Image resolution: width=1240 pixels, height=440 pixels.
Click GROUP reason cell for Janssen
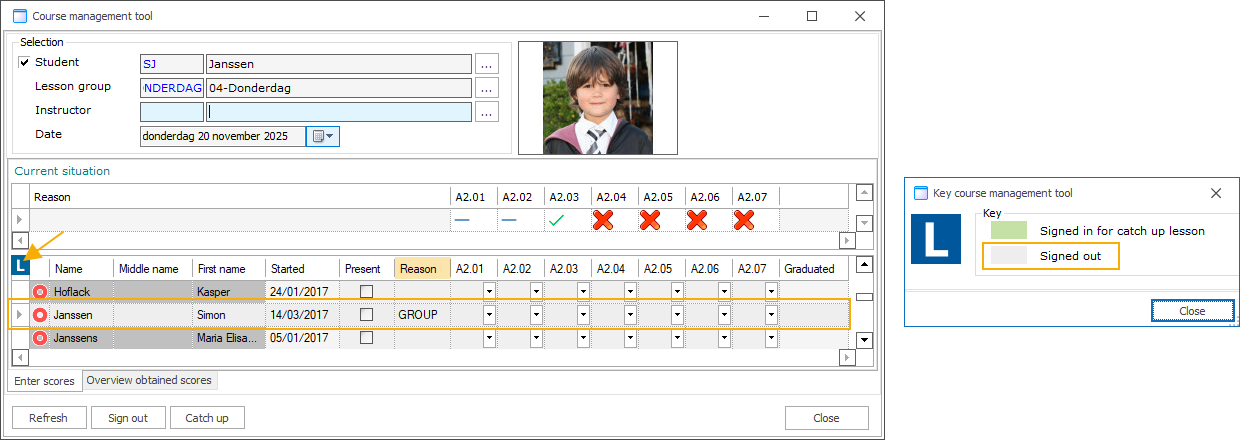click(422, 314)
